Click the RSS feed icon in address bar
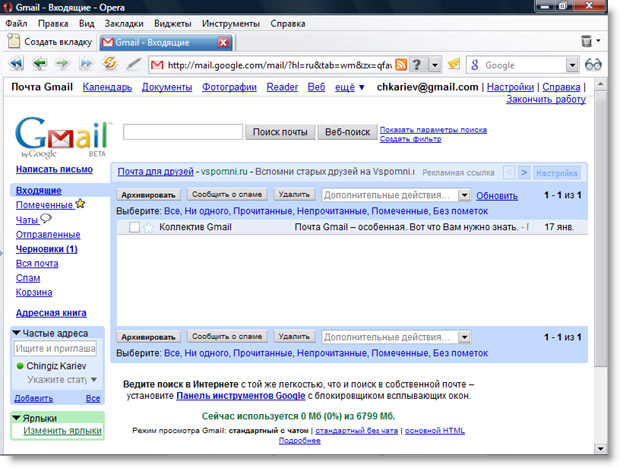The height and width of the screenshot is (468, 620). pyautogui.click(x=401, y=65)
